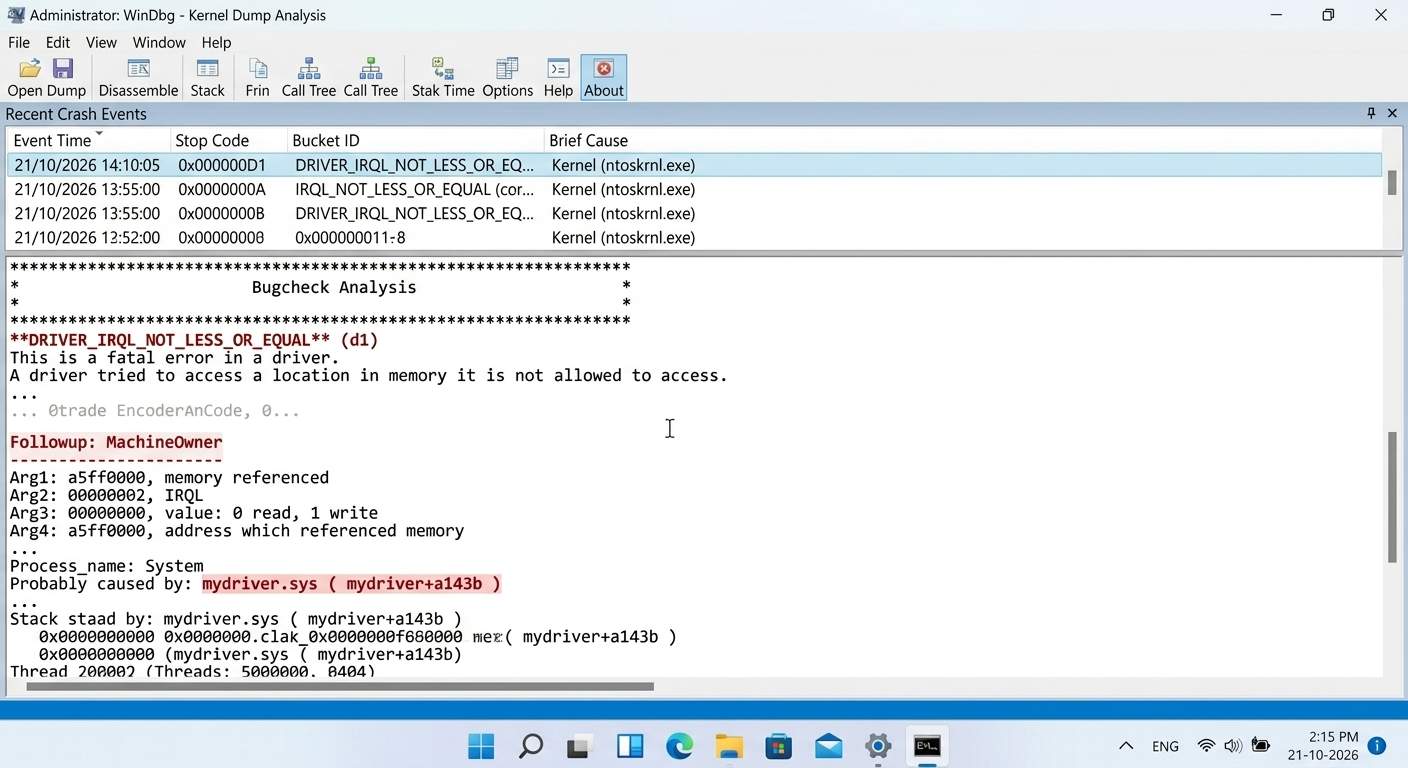The image size is (1408, 768).
Task: Open Settings gear on the taskbar
Action: point(878,746)
